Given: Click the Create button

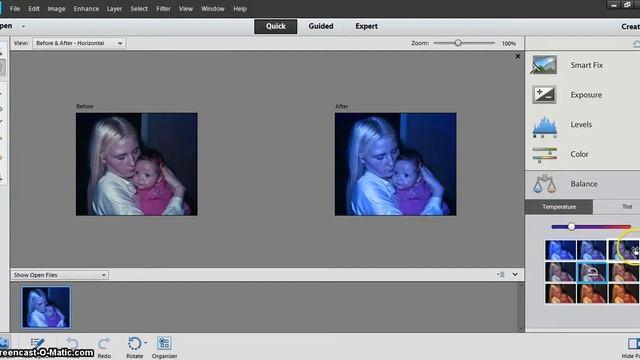Looking at the screenshot, I should tap(630, 27).
